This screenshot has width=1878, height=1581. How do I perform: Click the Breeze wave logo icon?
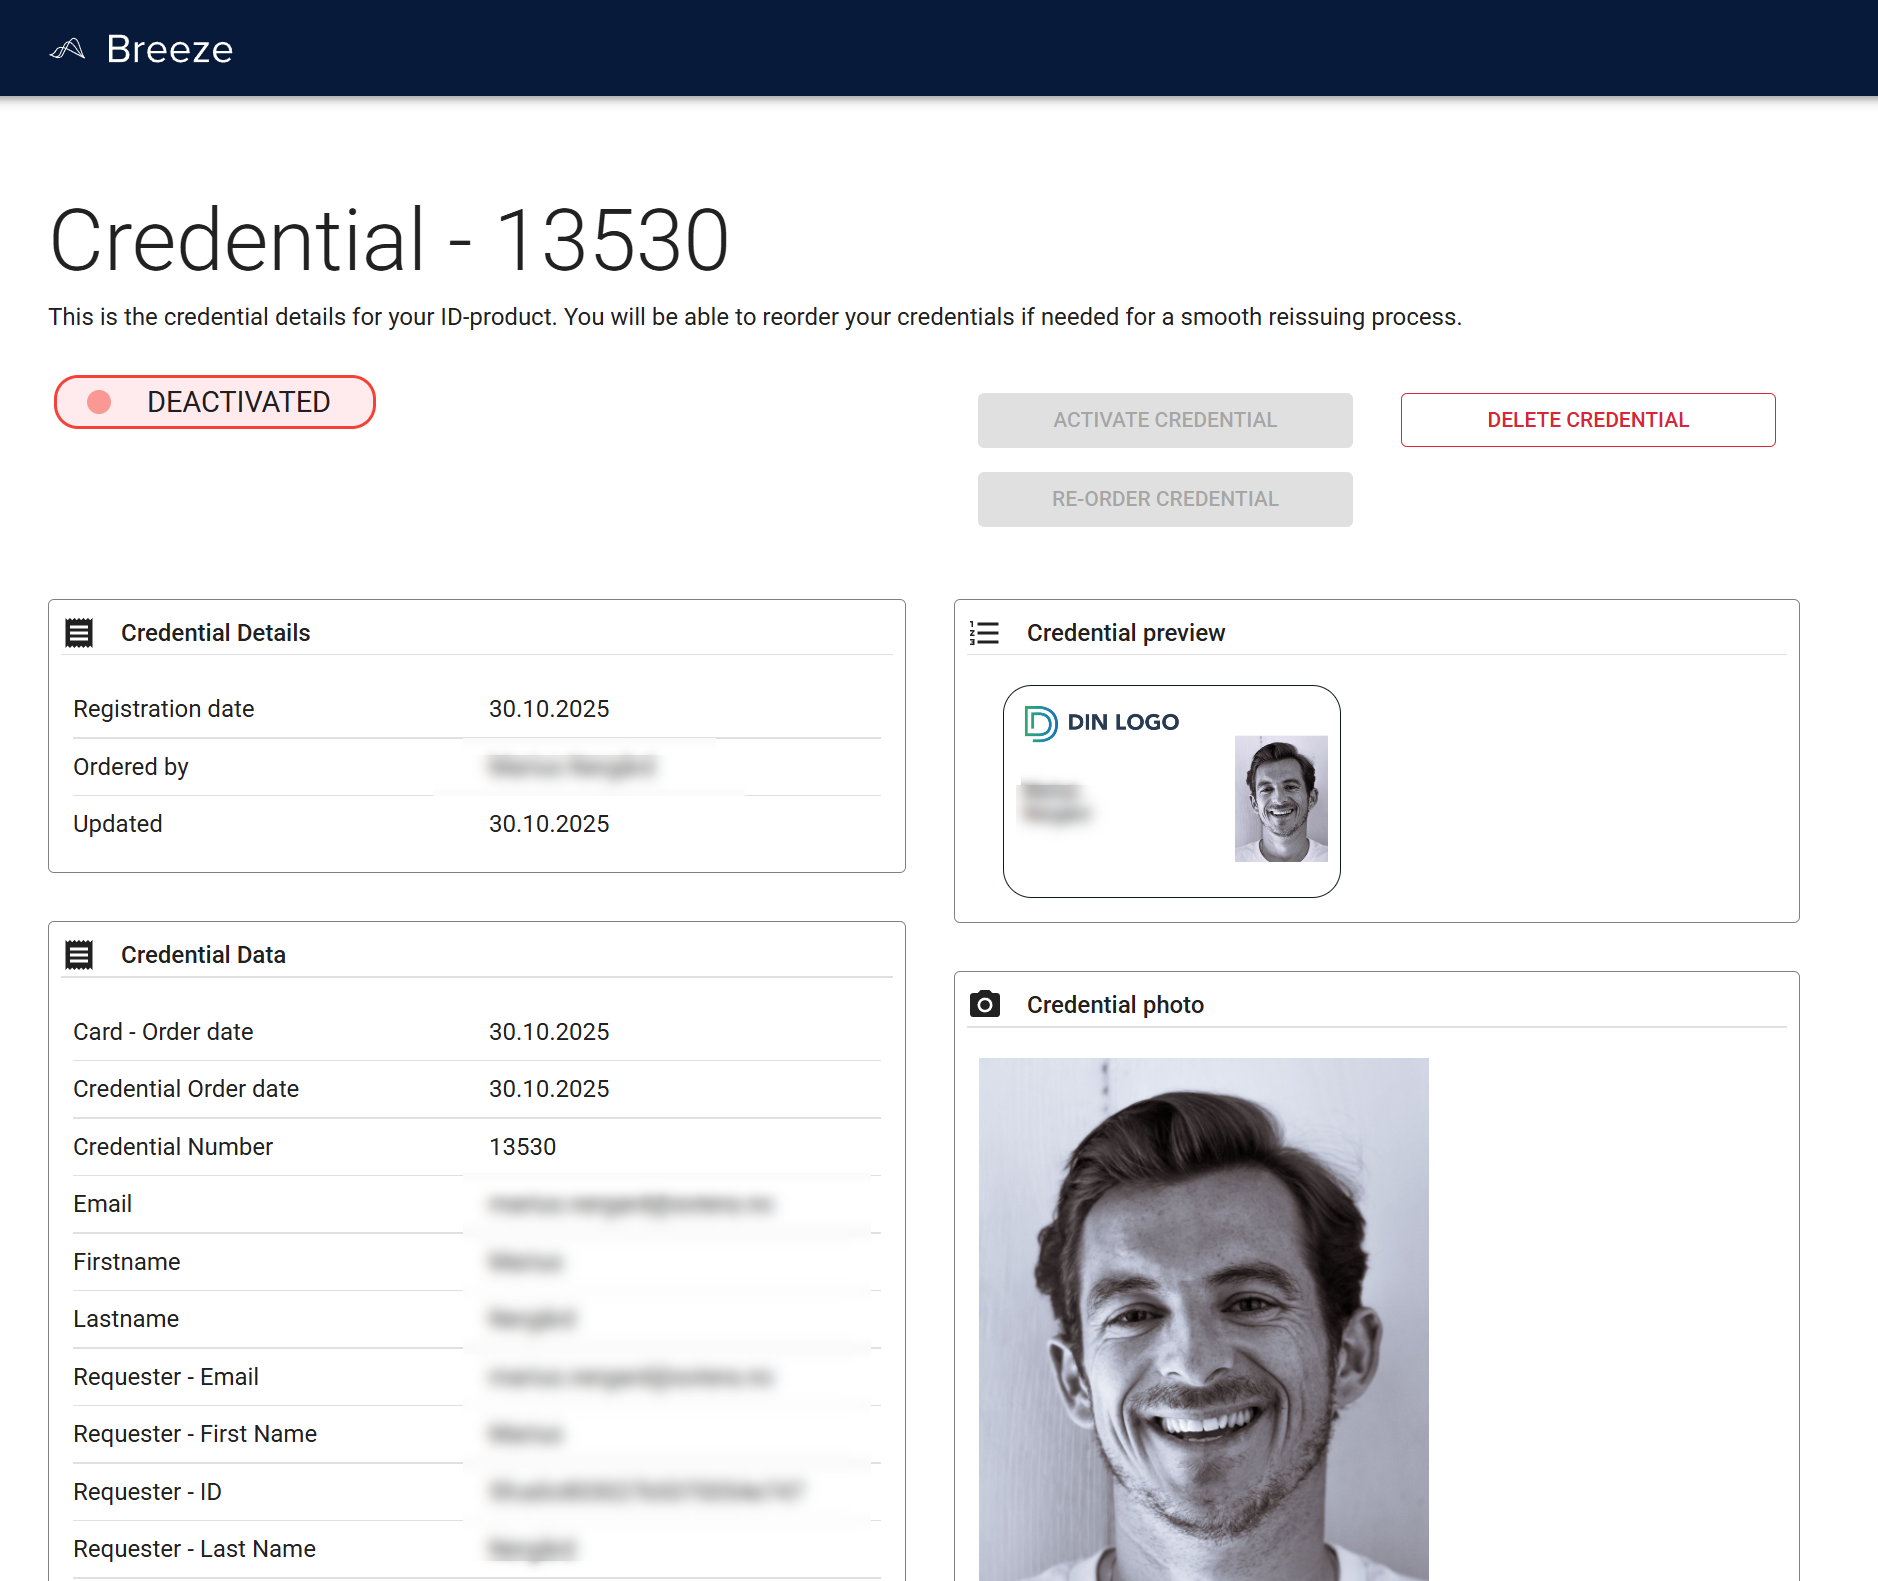pos(68,47)
